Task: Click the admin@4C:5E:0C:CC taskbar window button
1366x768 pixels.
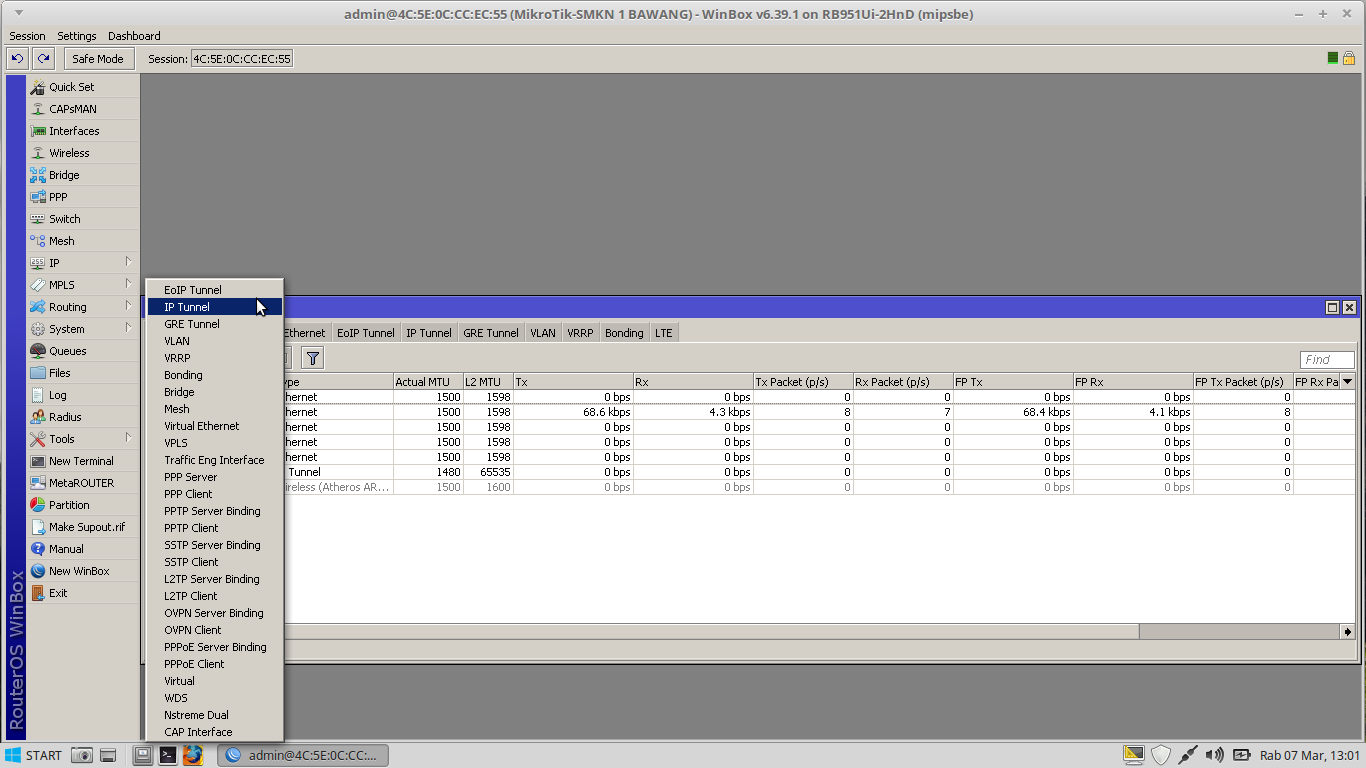Action: click(303, 755)
